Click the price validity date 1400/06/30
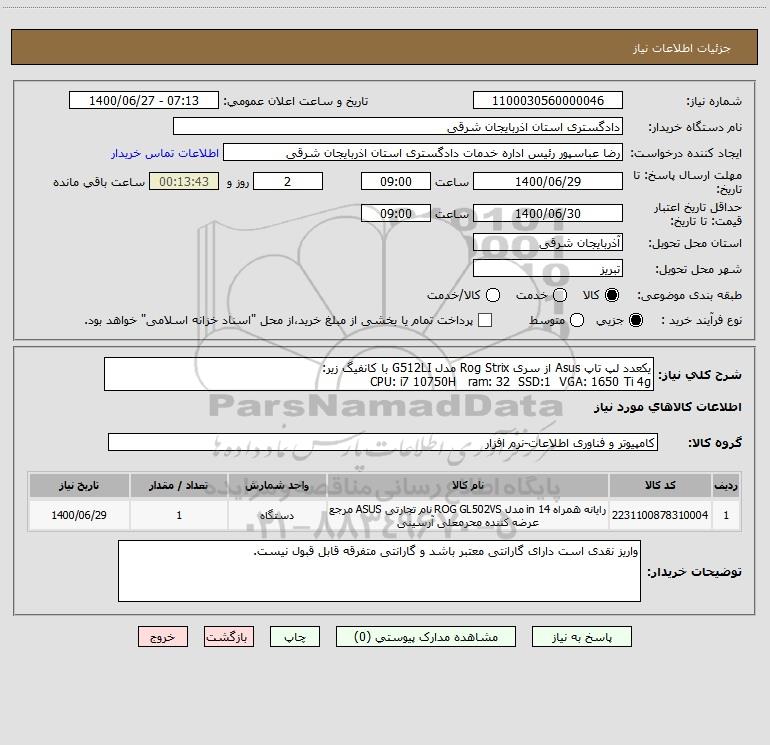770x745 pixels. (x=548, y=213)
